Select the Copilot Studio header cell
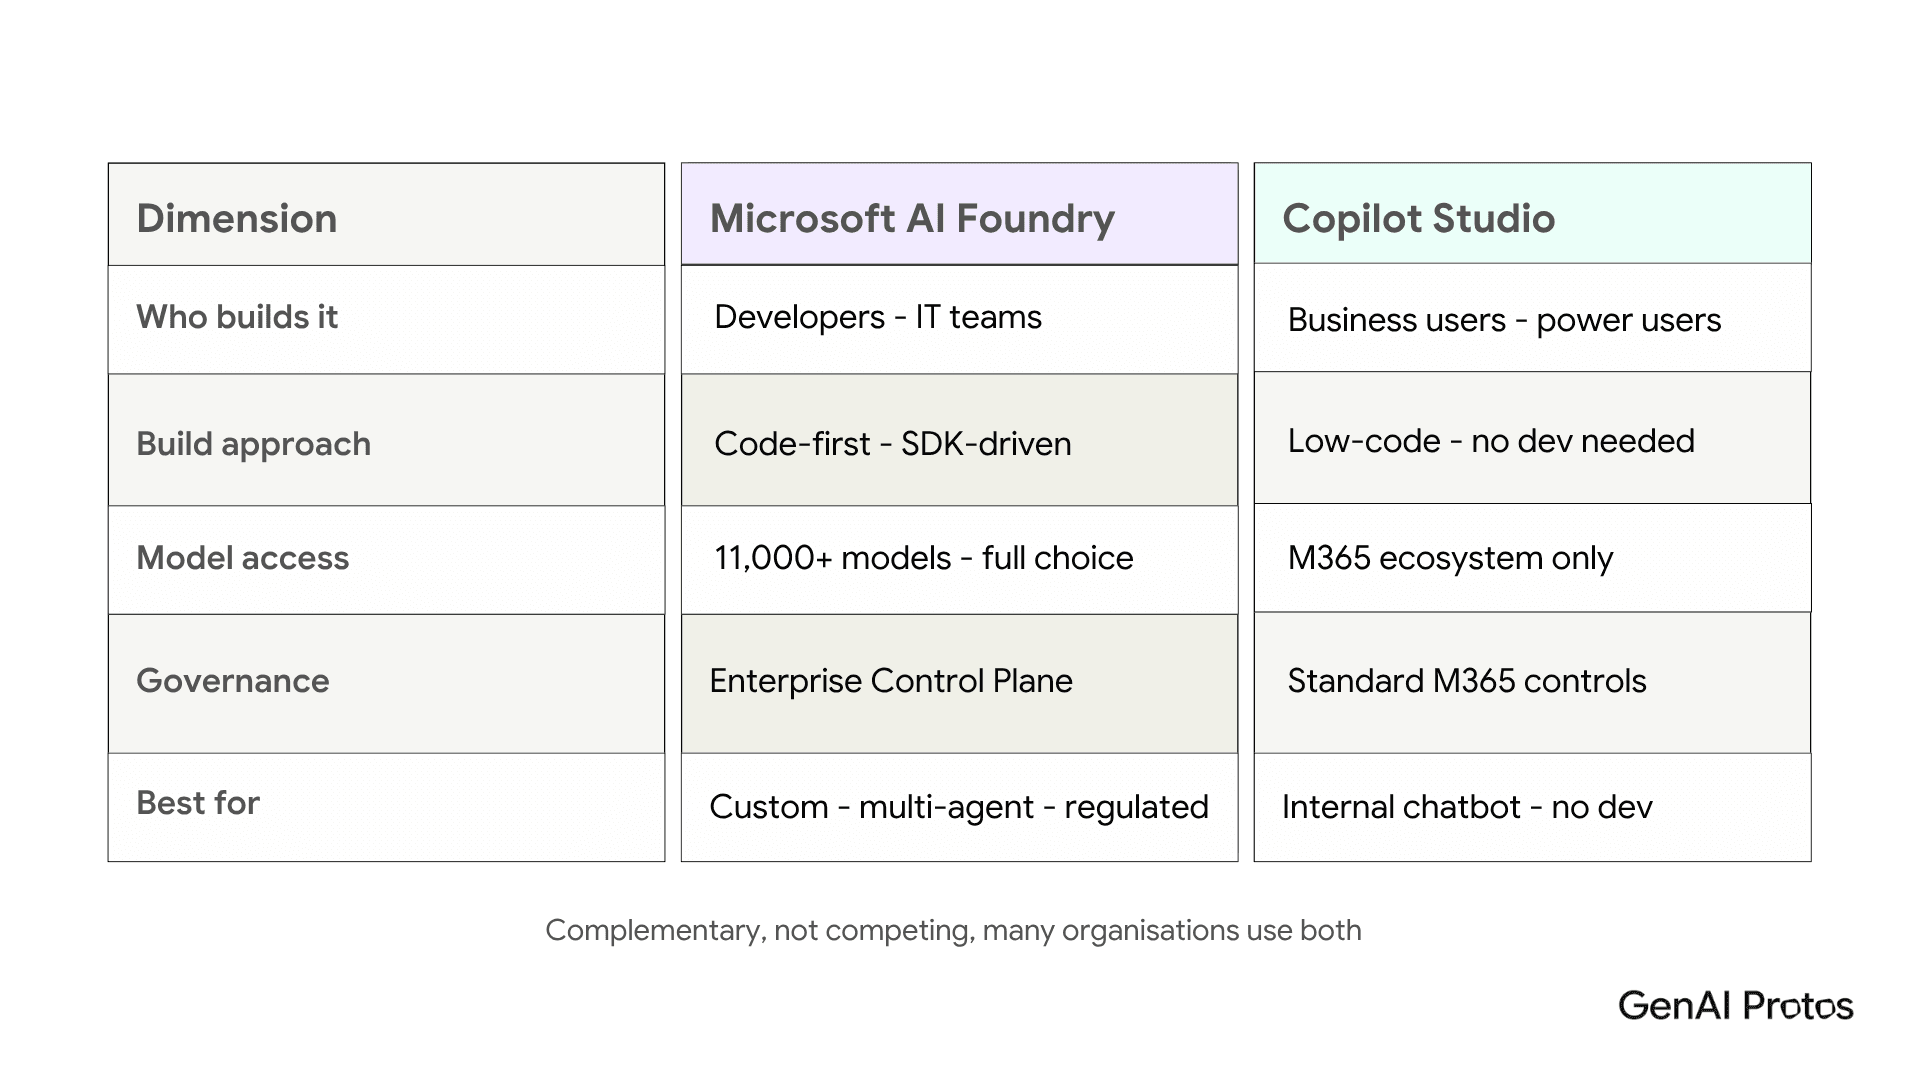Screen dimensions: 1920x1080 1532,213
